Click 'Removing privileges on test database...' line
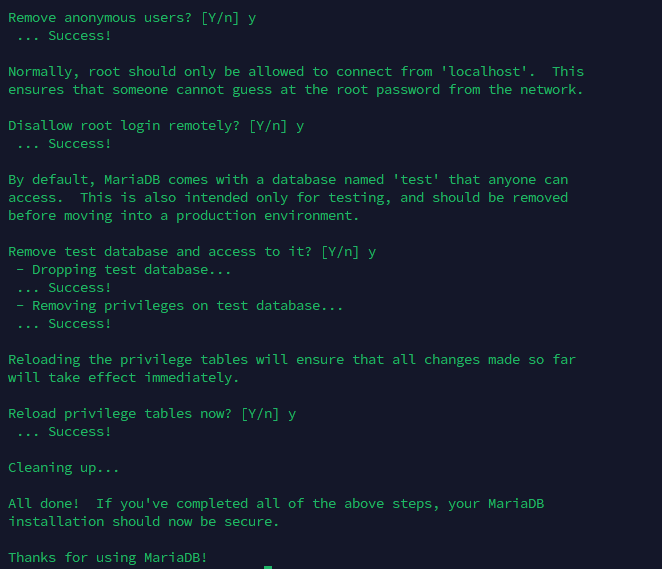 pos(179,306)
